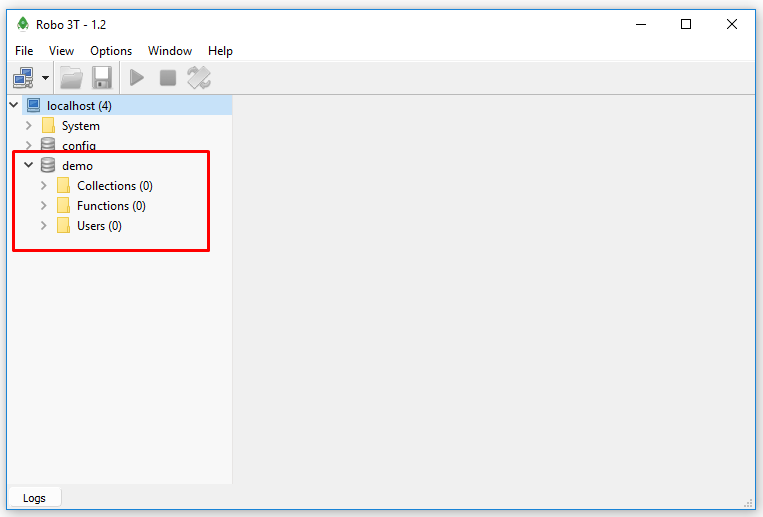The height and width of the screenshot is (517, 763).
Task: Open the connect dropdown arrow in toolbar
Action: tap(45, 78)
